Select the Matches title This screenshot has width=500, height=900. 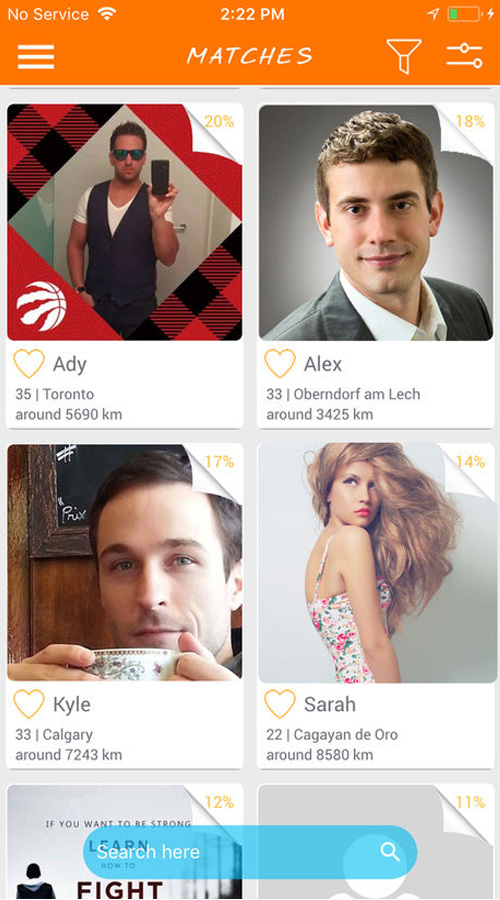click(250, 56)
